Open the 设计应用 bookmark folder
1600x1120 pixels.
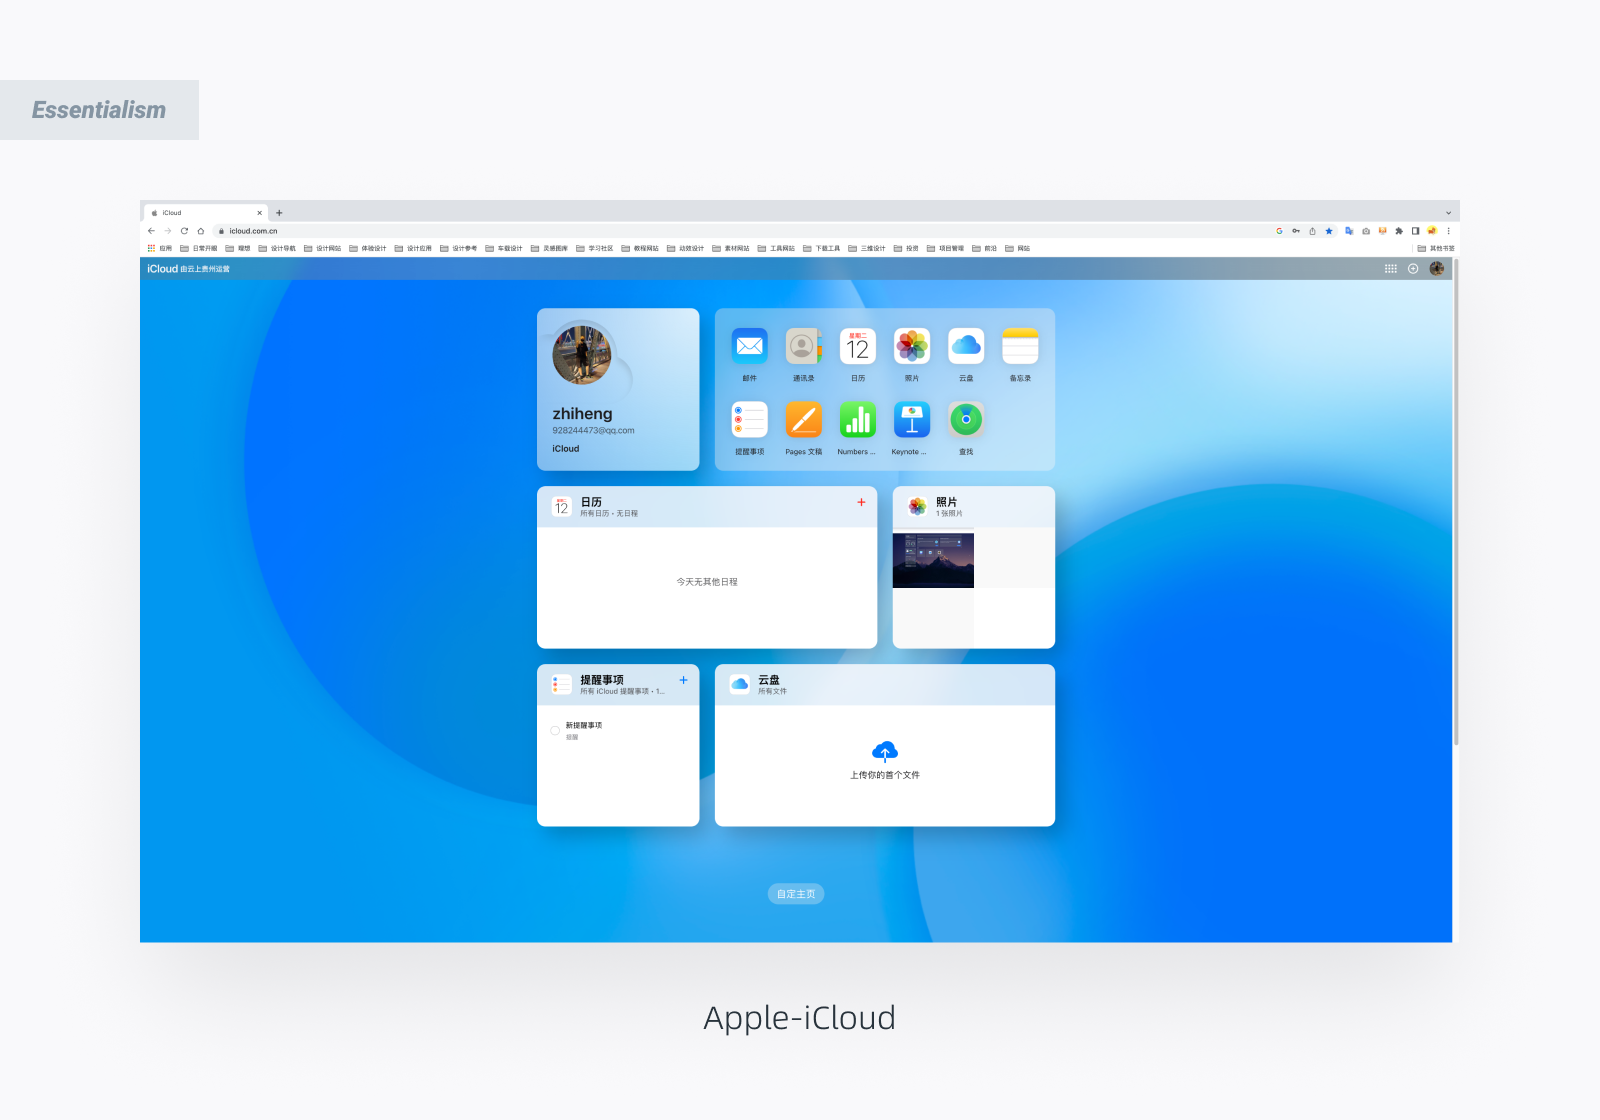[x=414, y=248]
